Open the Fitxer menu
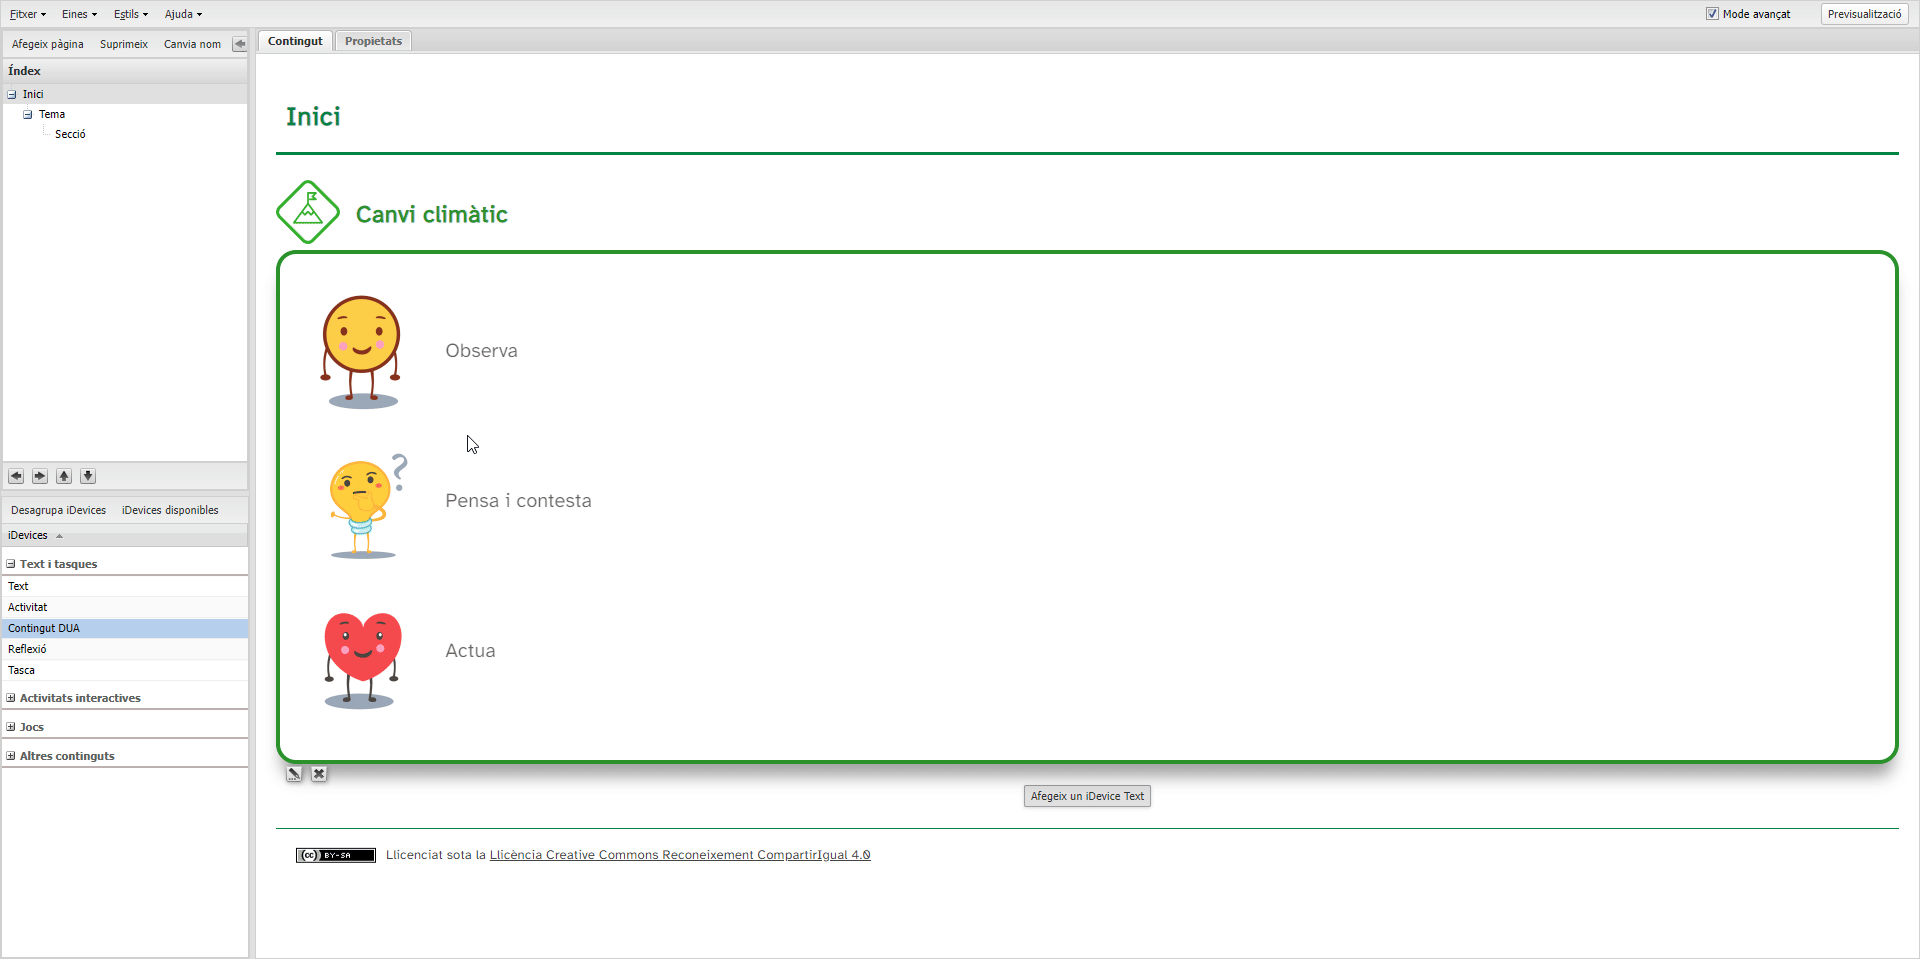The height and width of the screenshot is (959, 1920). coord(27,14)
